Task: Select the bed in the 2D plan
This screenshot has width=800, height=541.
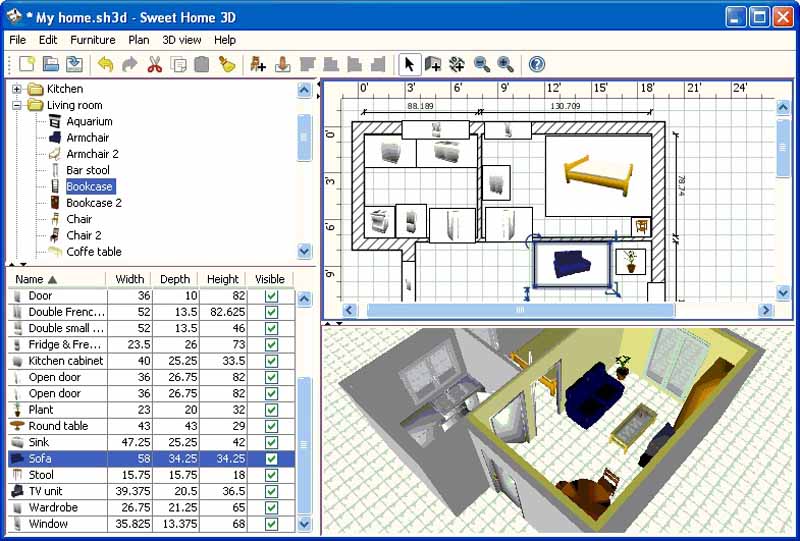Action: pos(598,176)
